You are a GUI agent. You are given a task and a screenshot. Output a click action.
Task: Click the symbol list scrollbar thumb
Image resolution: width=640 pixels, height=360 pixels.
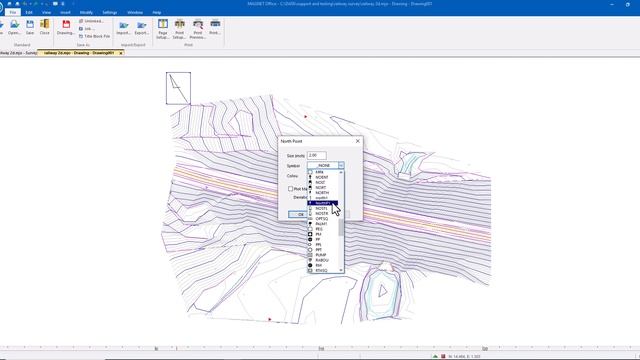click(x=341, y=227)
